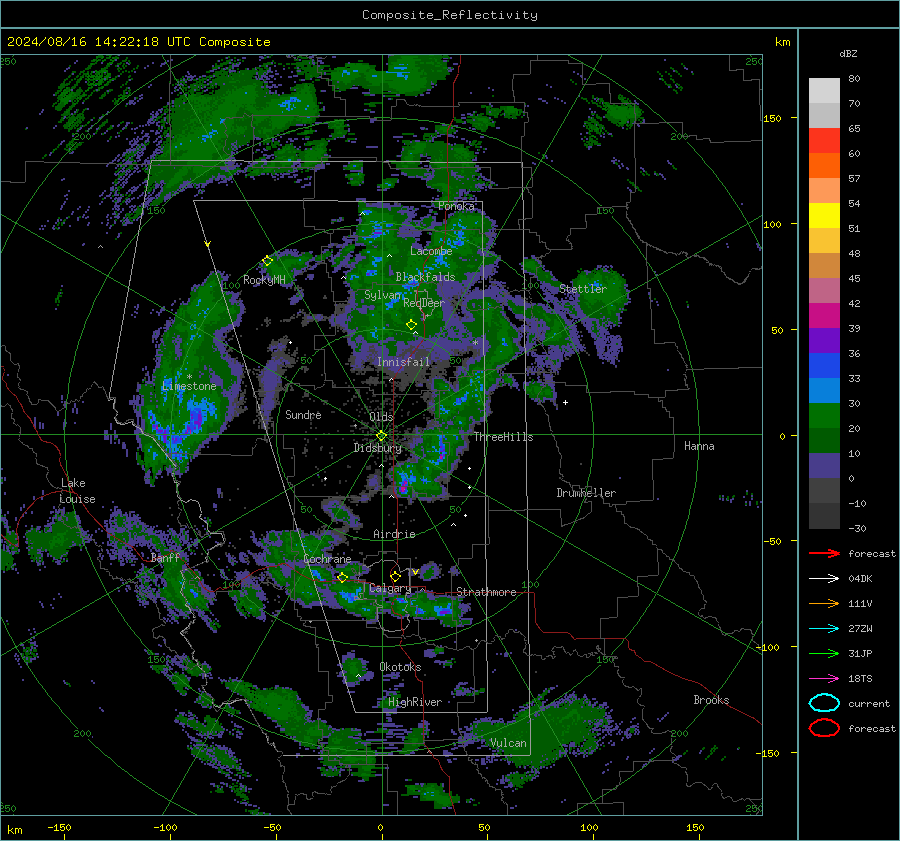Viewport: 900px width, 841px height.
Task: Click the Composite_Reflectivity title
Action: coord(449,15)
